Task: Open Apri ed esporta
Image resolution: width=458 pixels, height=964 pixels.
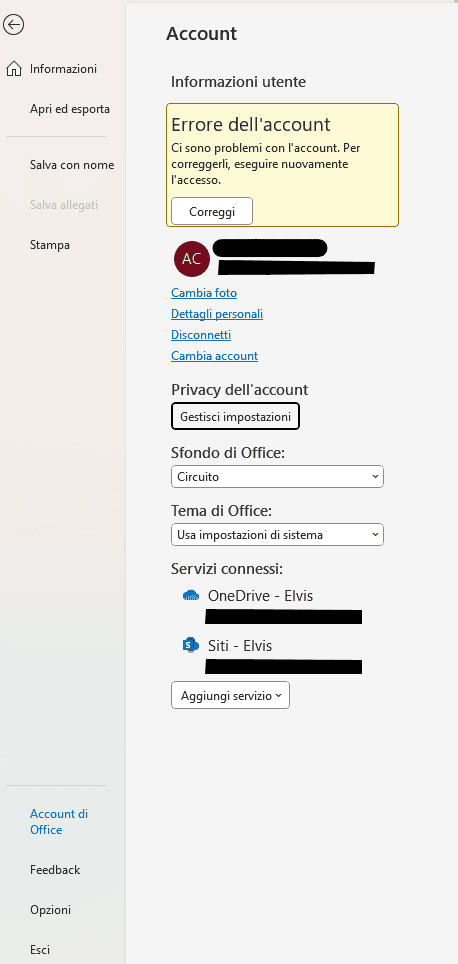Action: pyautogui.click(x=70, y=109)
